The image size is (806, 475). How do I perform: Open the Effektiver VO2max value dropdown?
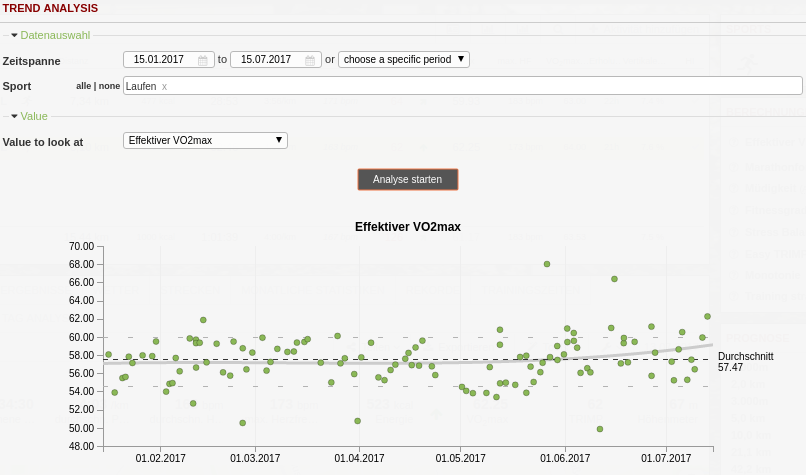click(x=205, y=140)
